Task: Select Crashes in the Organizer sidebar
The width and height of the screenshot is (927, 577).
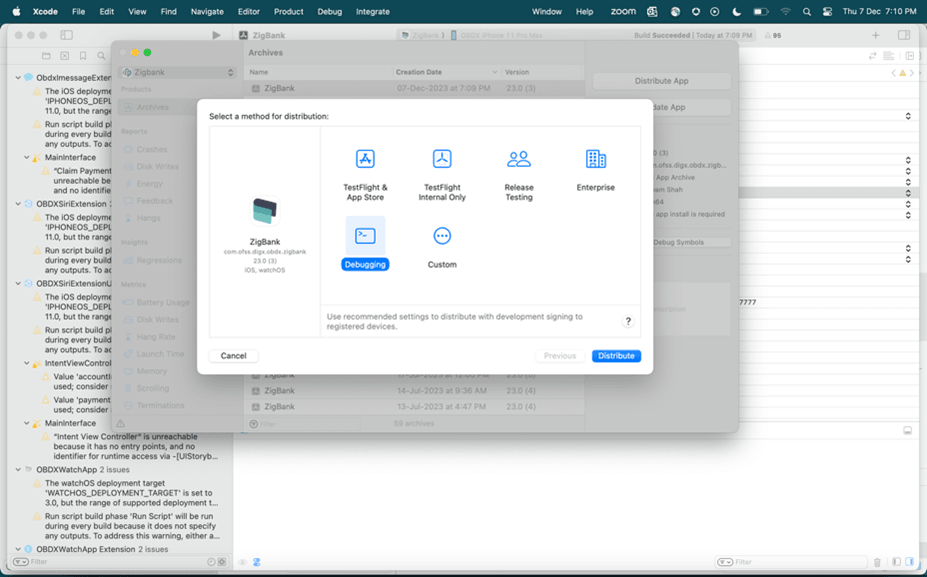Action: 152,150
